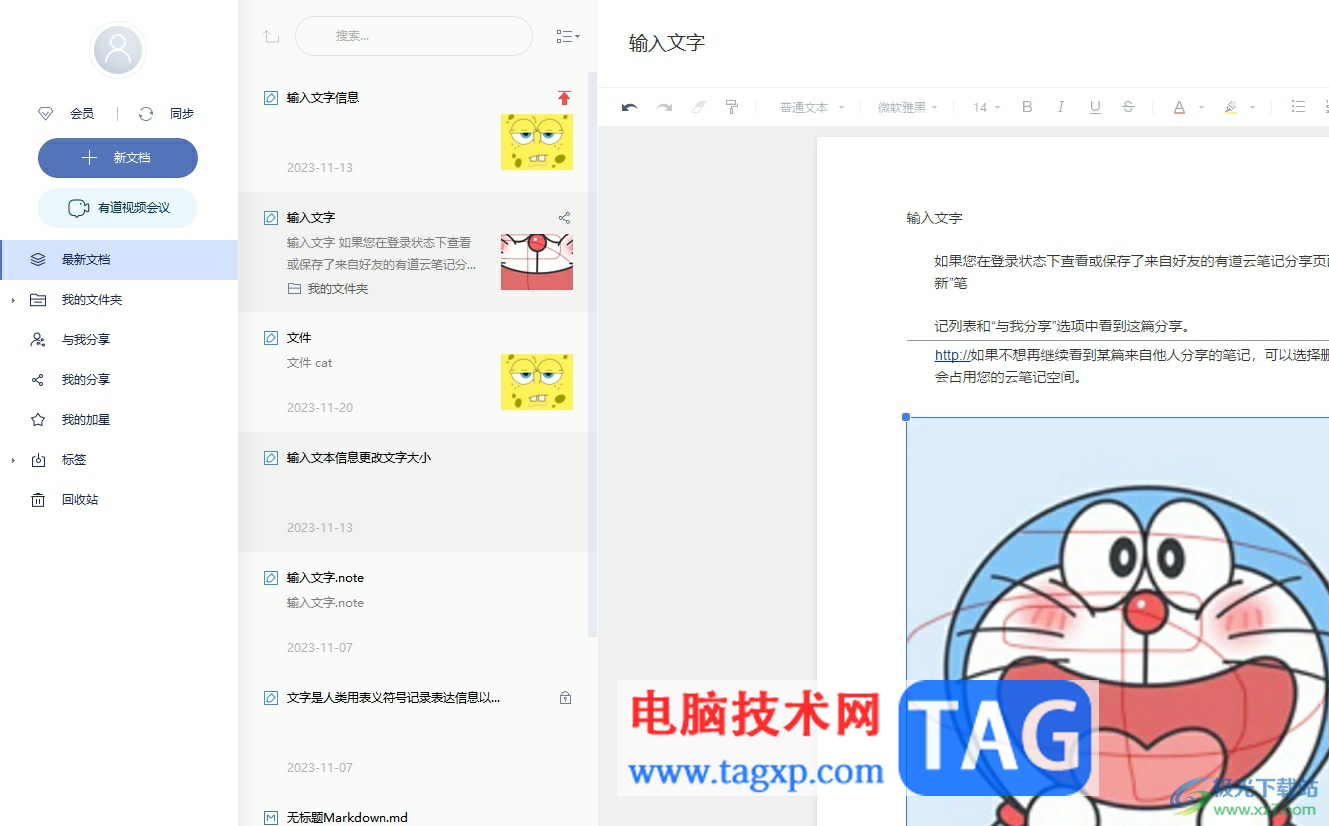Screen dimensions: 1329x826
Task: Create a new document with 新文档
Action: [118, 158]
